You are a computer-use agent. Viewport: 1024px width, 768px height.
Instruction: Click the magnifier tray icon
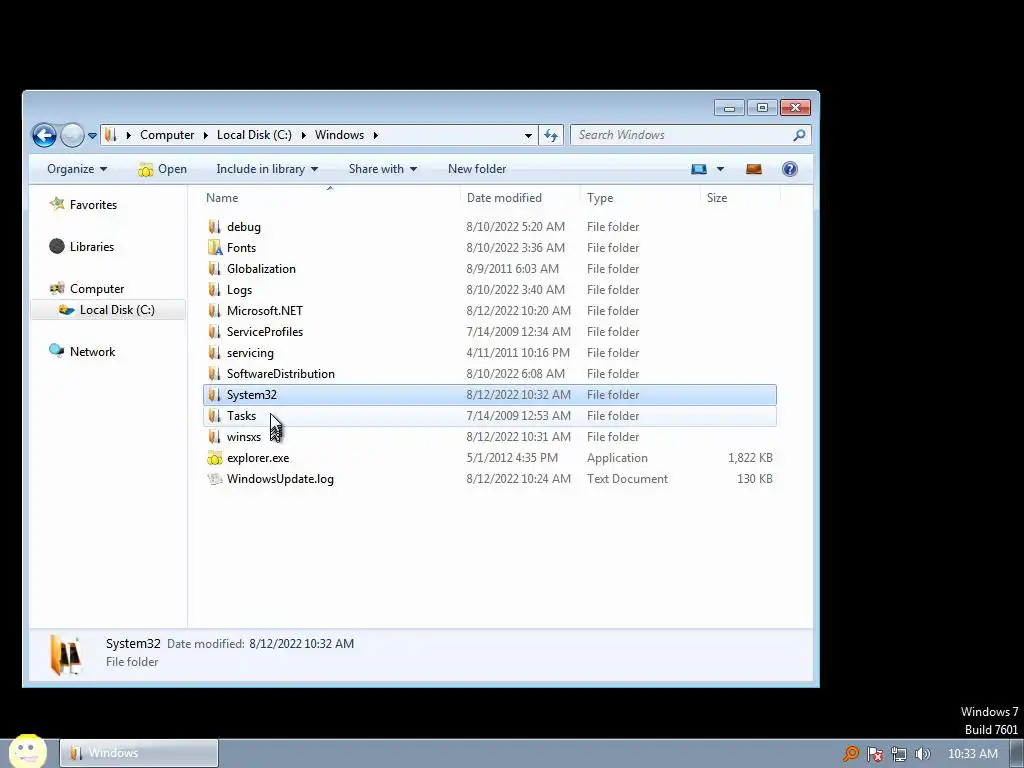(x=850, y=754)
